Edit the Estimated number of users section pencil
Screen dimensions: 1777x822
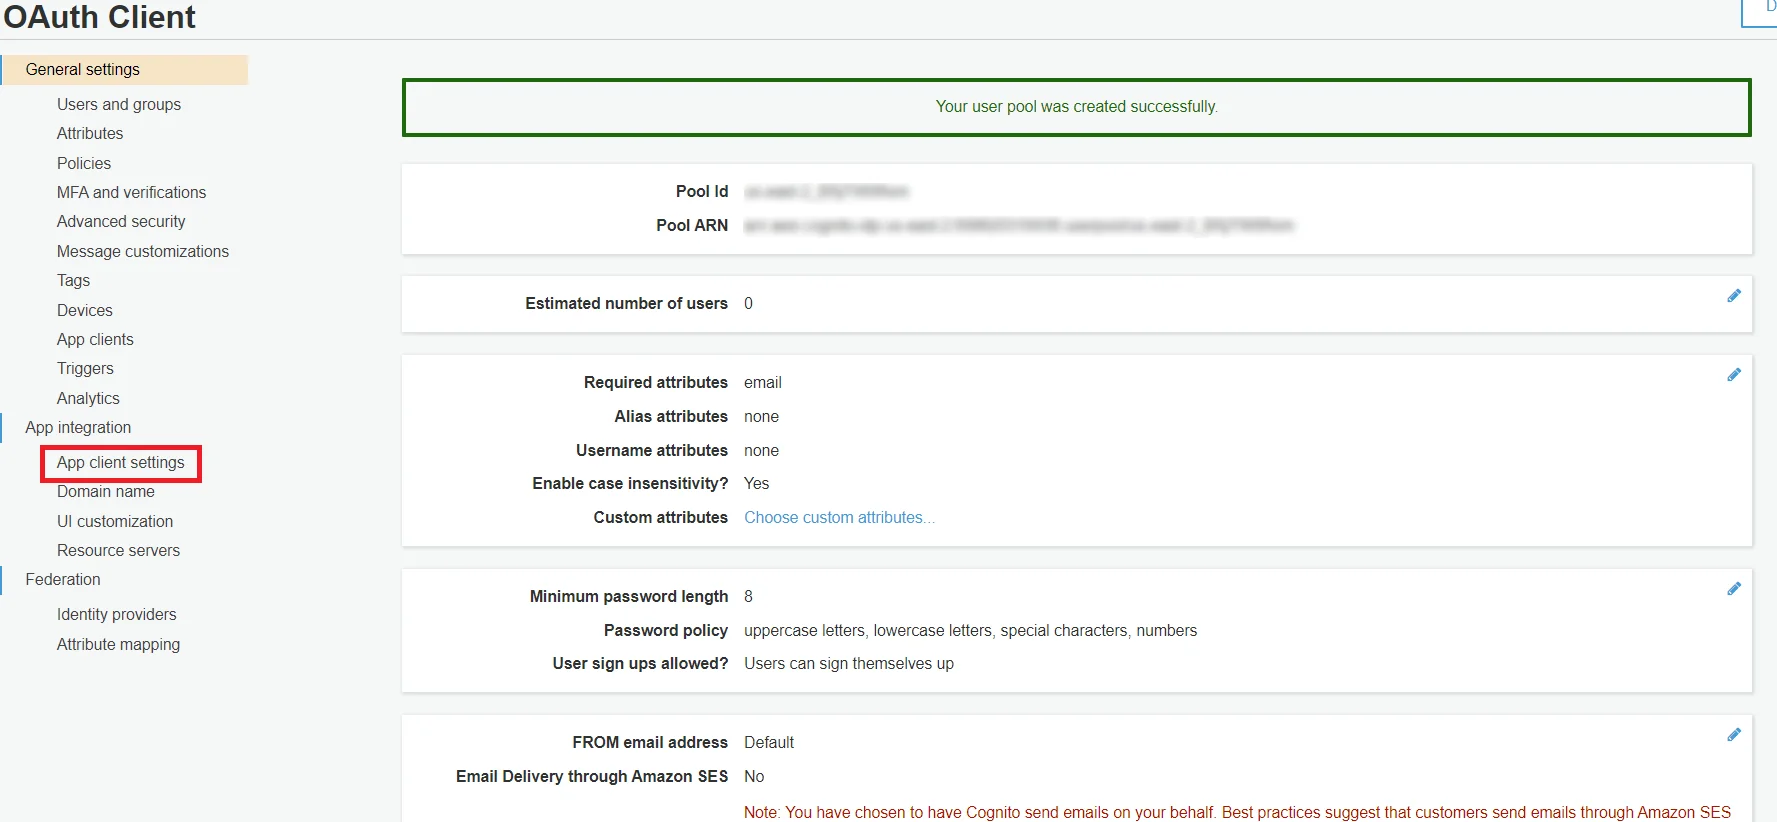(1734, 296)
